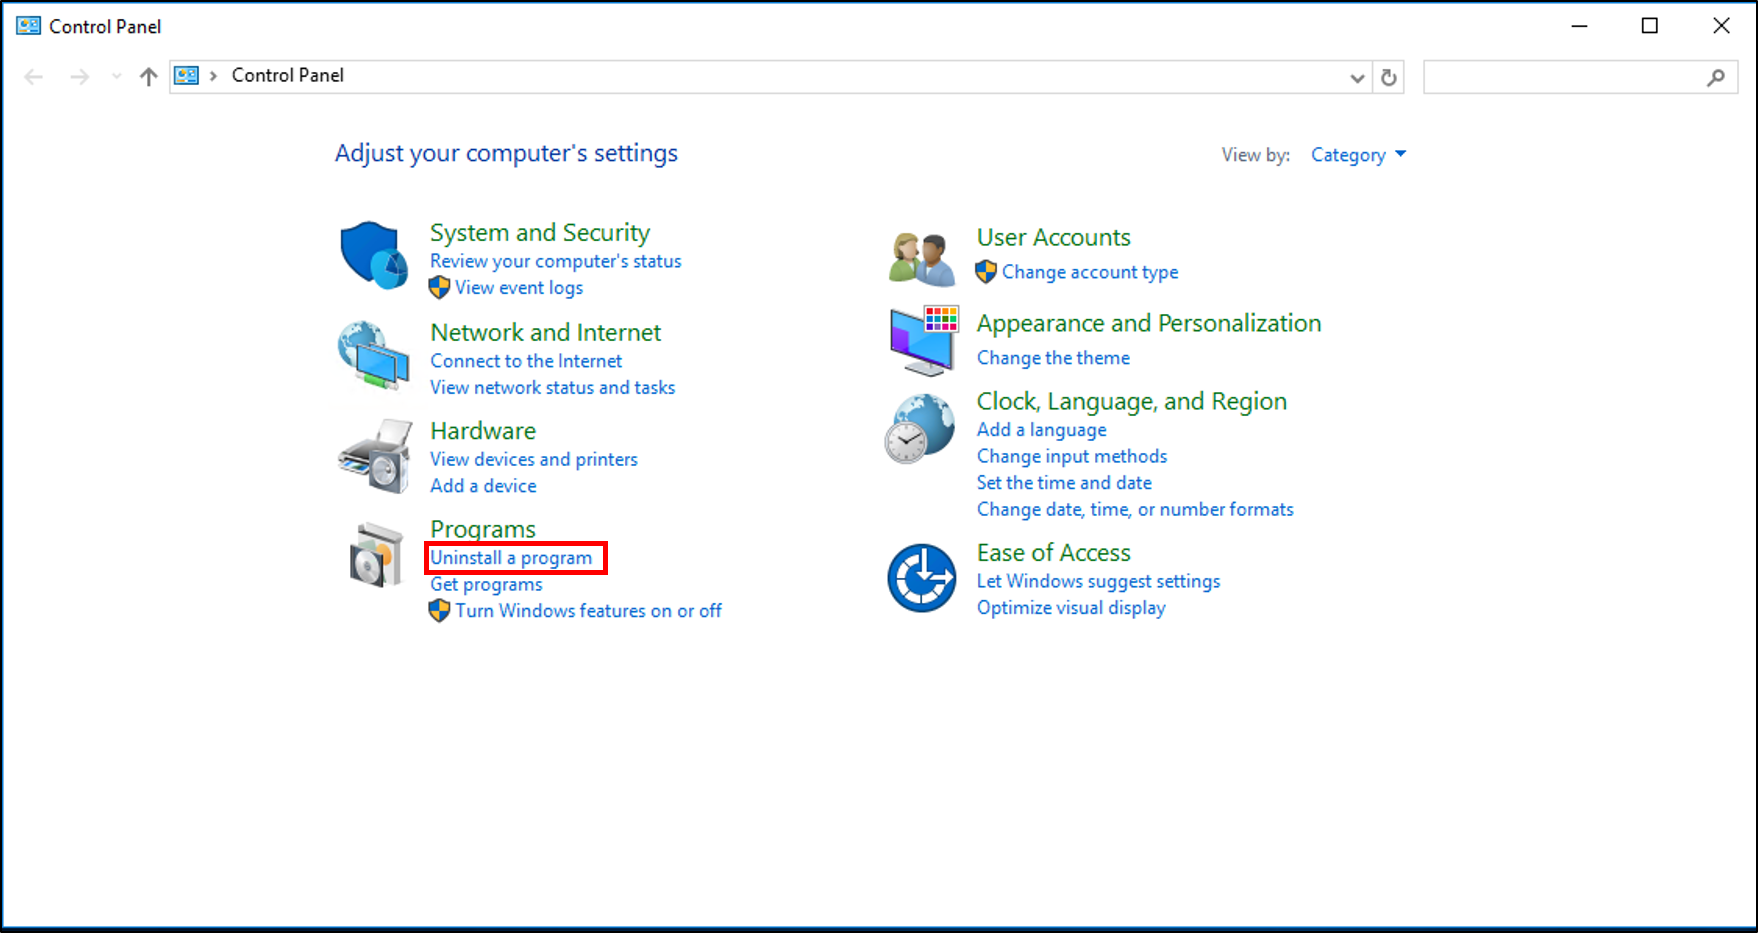Viewport: 1758px width, 933px height.
Task: Click the Hardware printer icon
Action: point(374,456)
